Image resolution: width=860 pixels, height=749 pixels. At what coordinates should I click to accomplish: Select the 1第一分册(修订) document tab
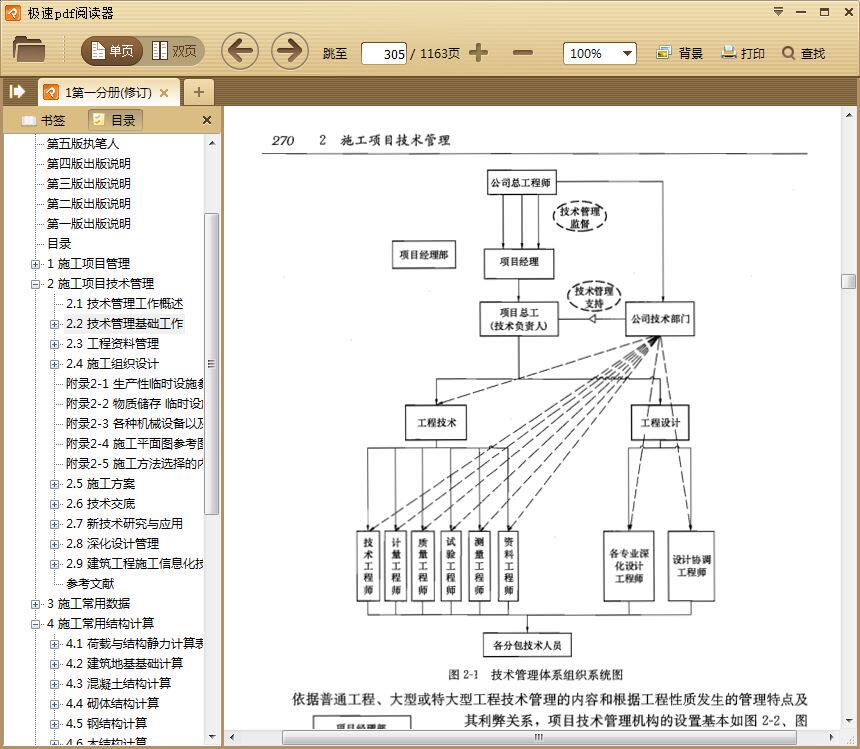[x=109, y=93]
